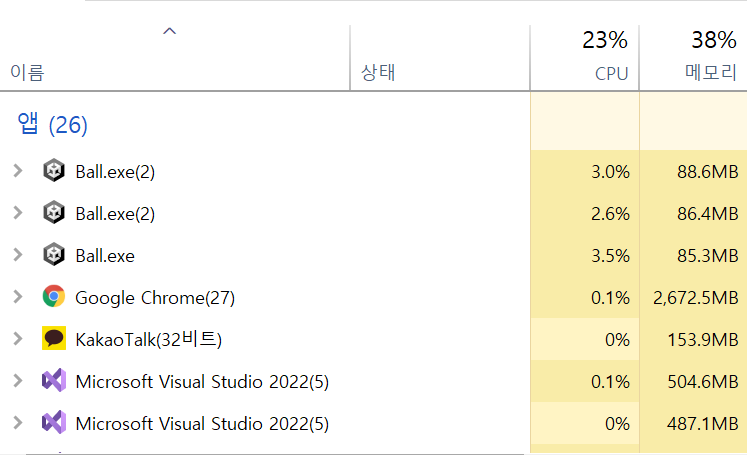Click the 3.0% CPU value
This screenshot has width=747, height=455.
[610, 172]
